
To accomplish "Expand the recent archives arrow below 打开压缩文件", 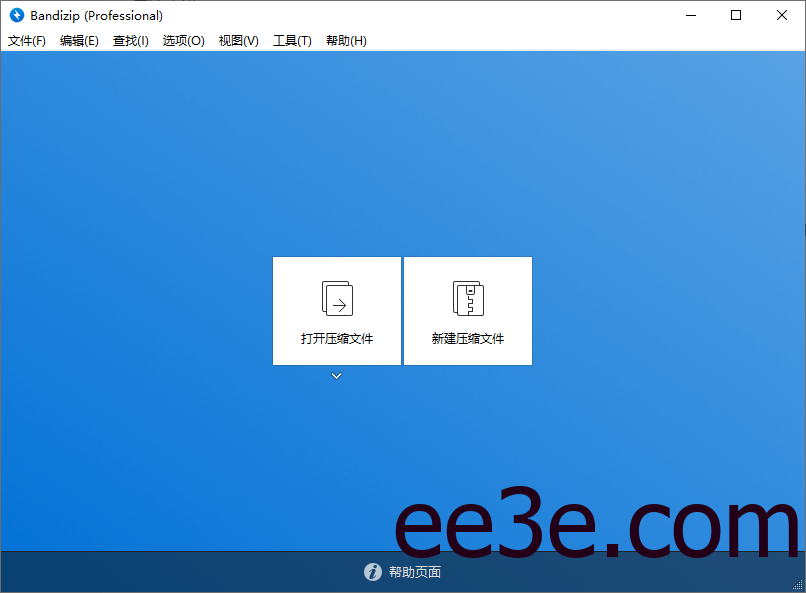I will click(336, 376).
